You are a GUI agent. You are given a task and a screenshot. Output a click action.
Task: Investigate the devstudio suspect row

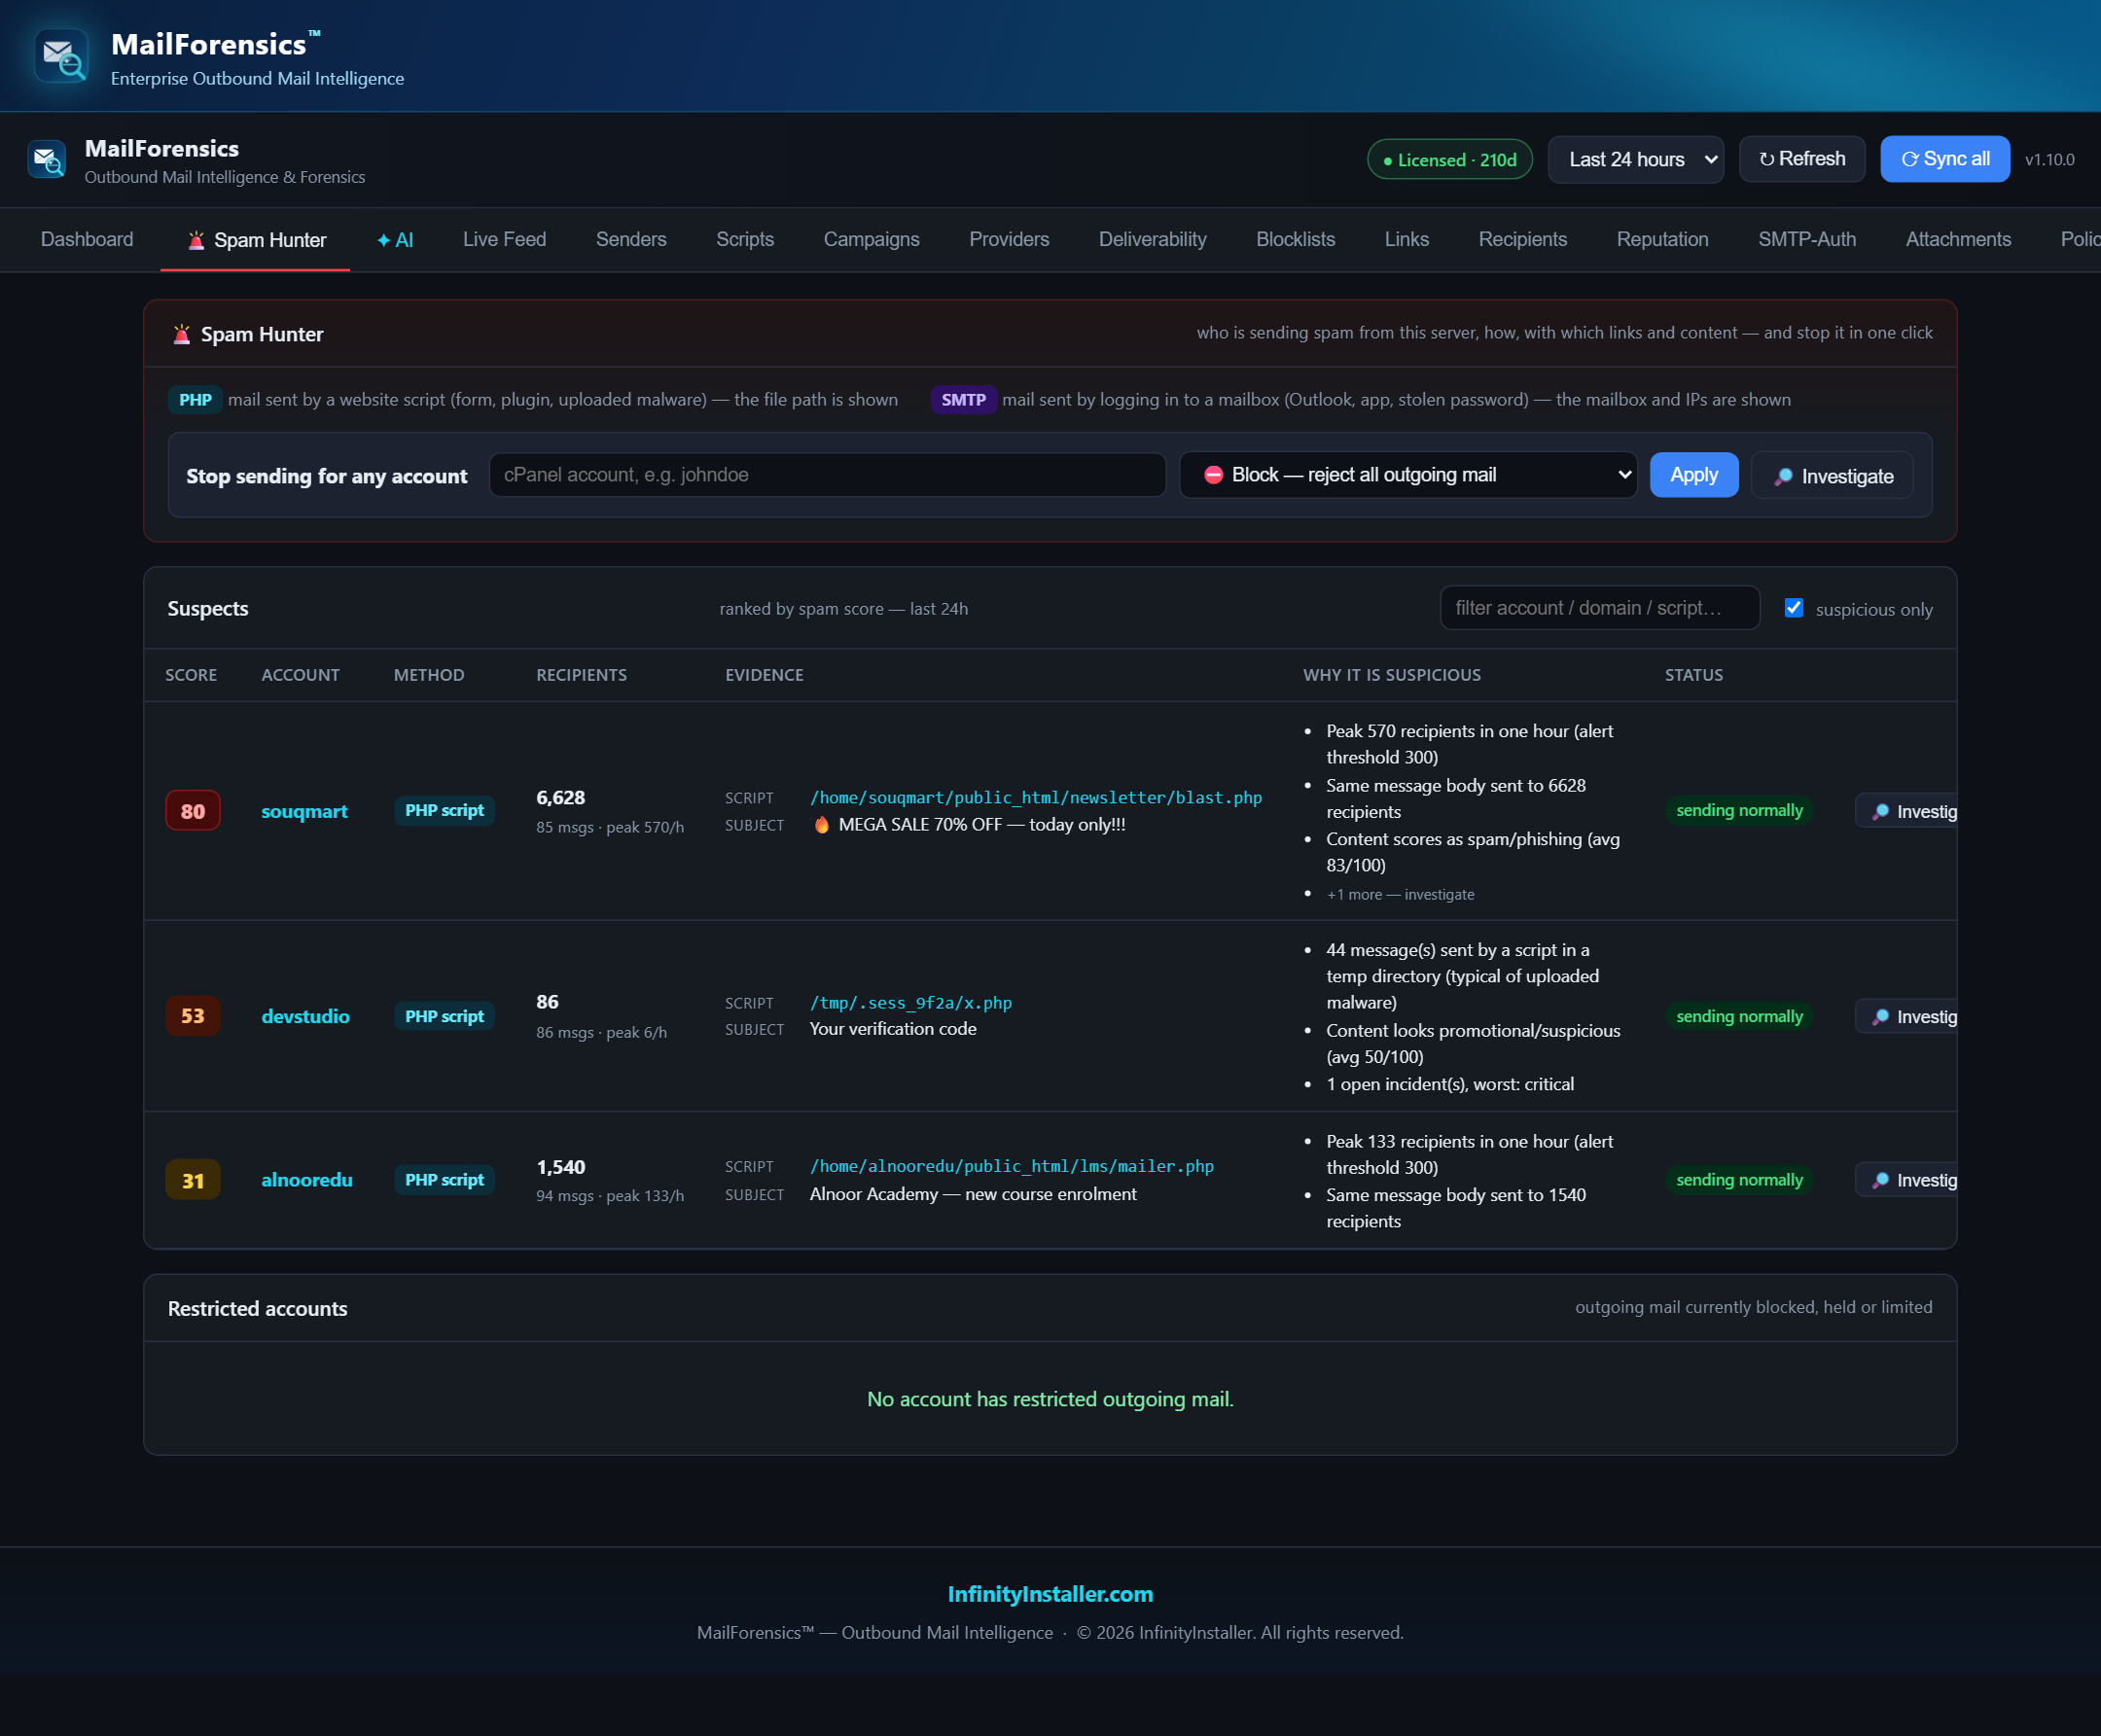coord(1907,1016)
